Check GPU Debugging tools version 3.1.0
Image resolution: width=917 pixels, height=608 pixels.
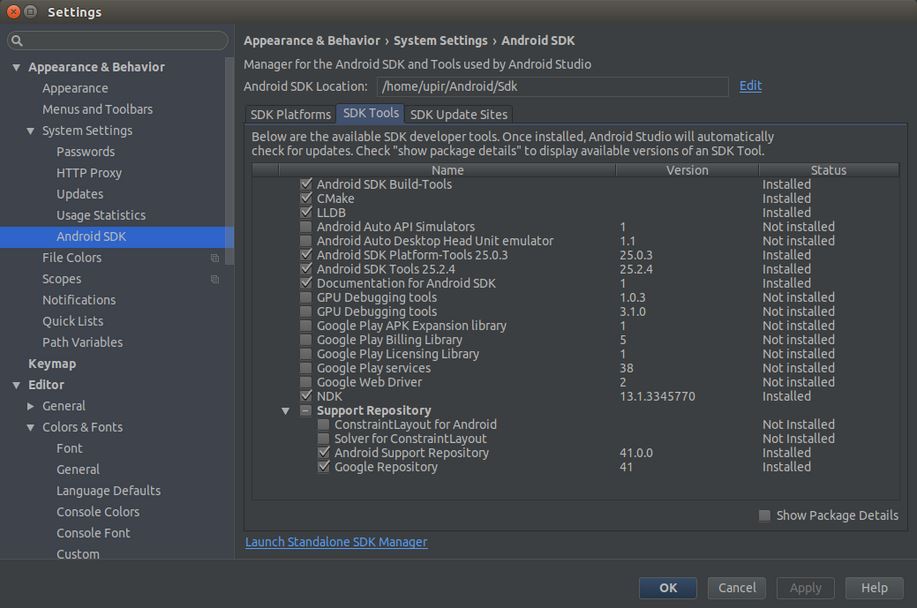pos(306,311)
